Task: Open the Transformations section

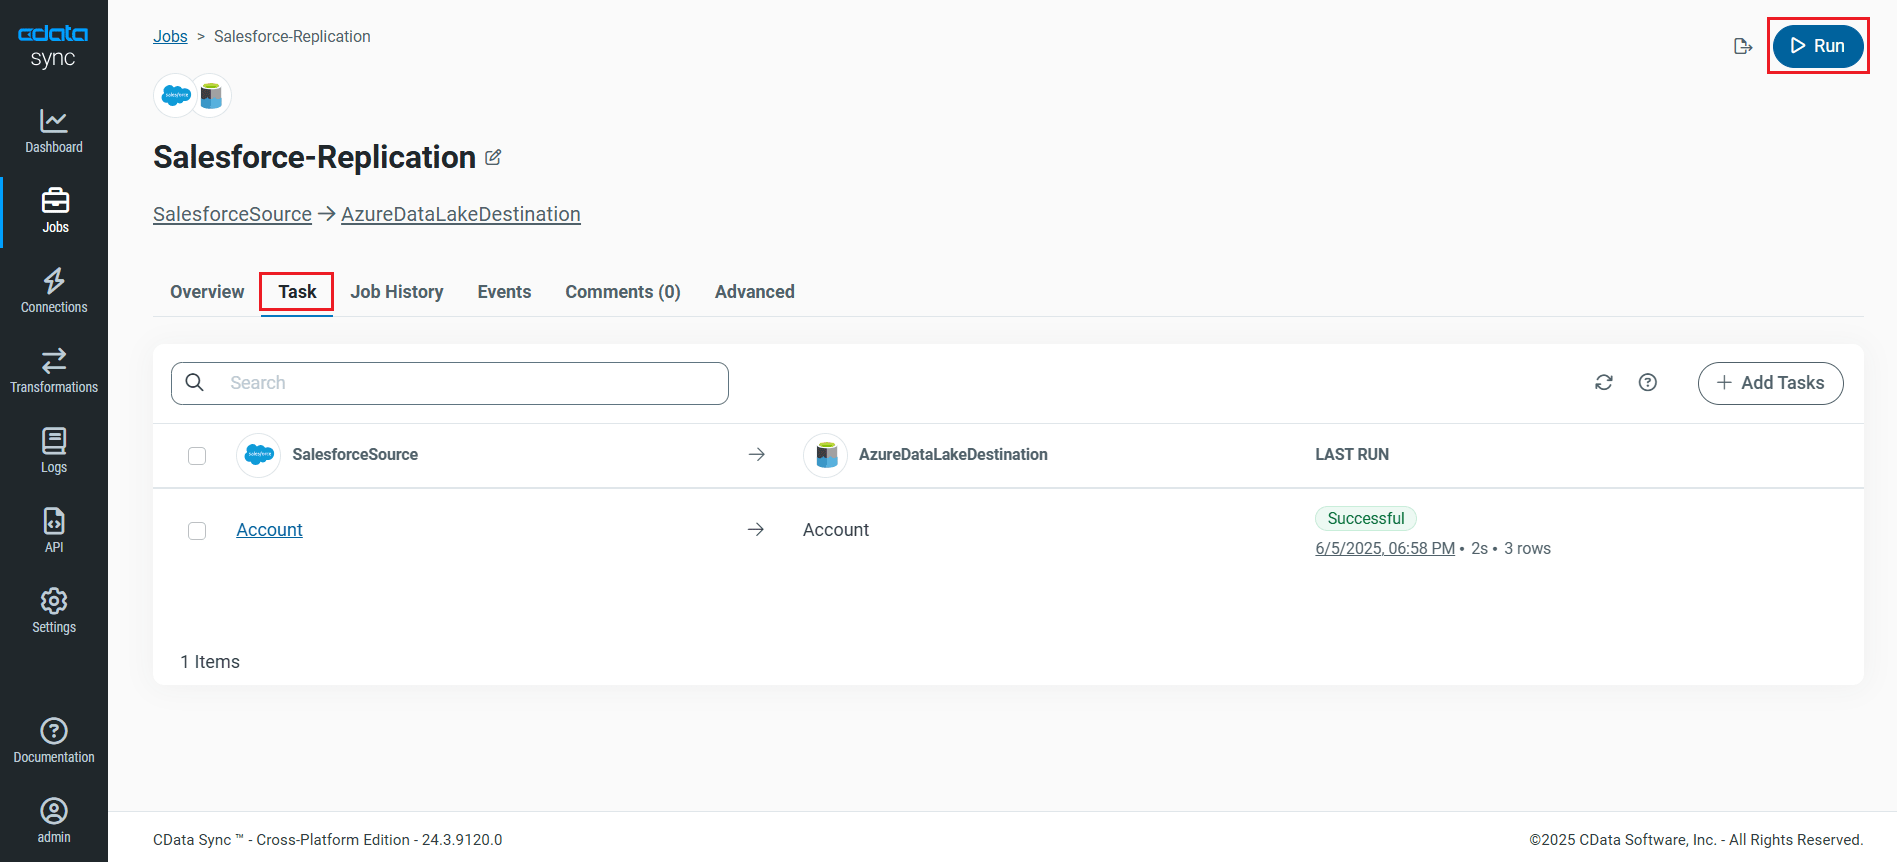Action: [x=54, y=371]
